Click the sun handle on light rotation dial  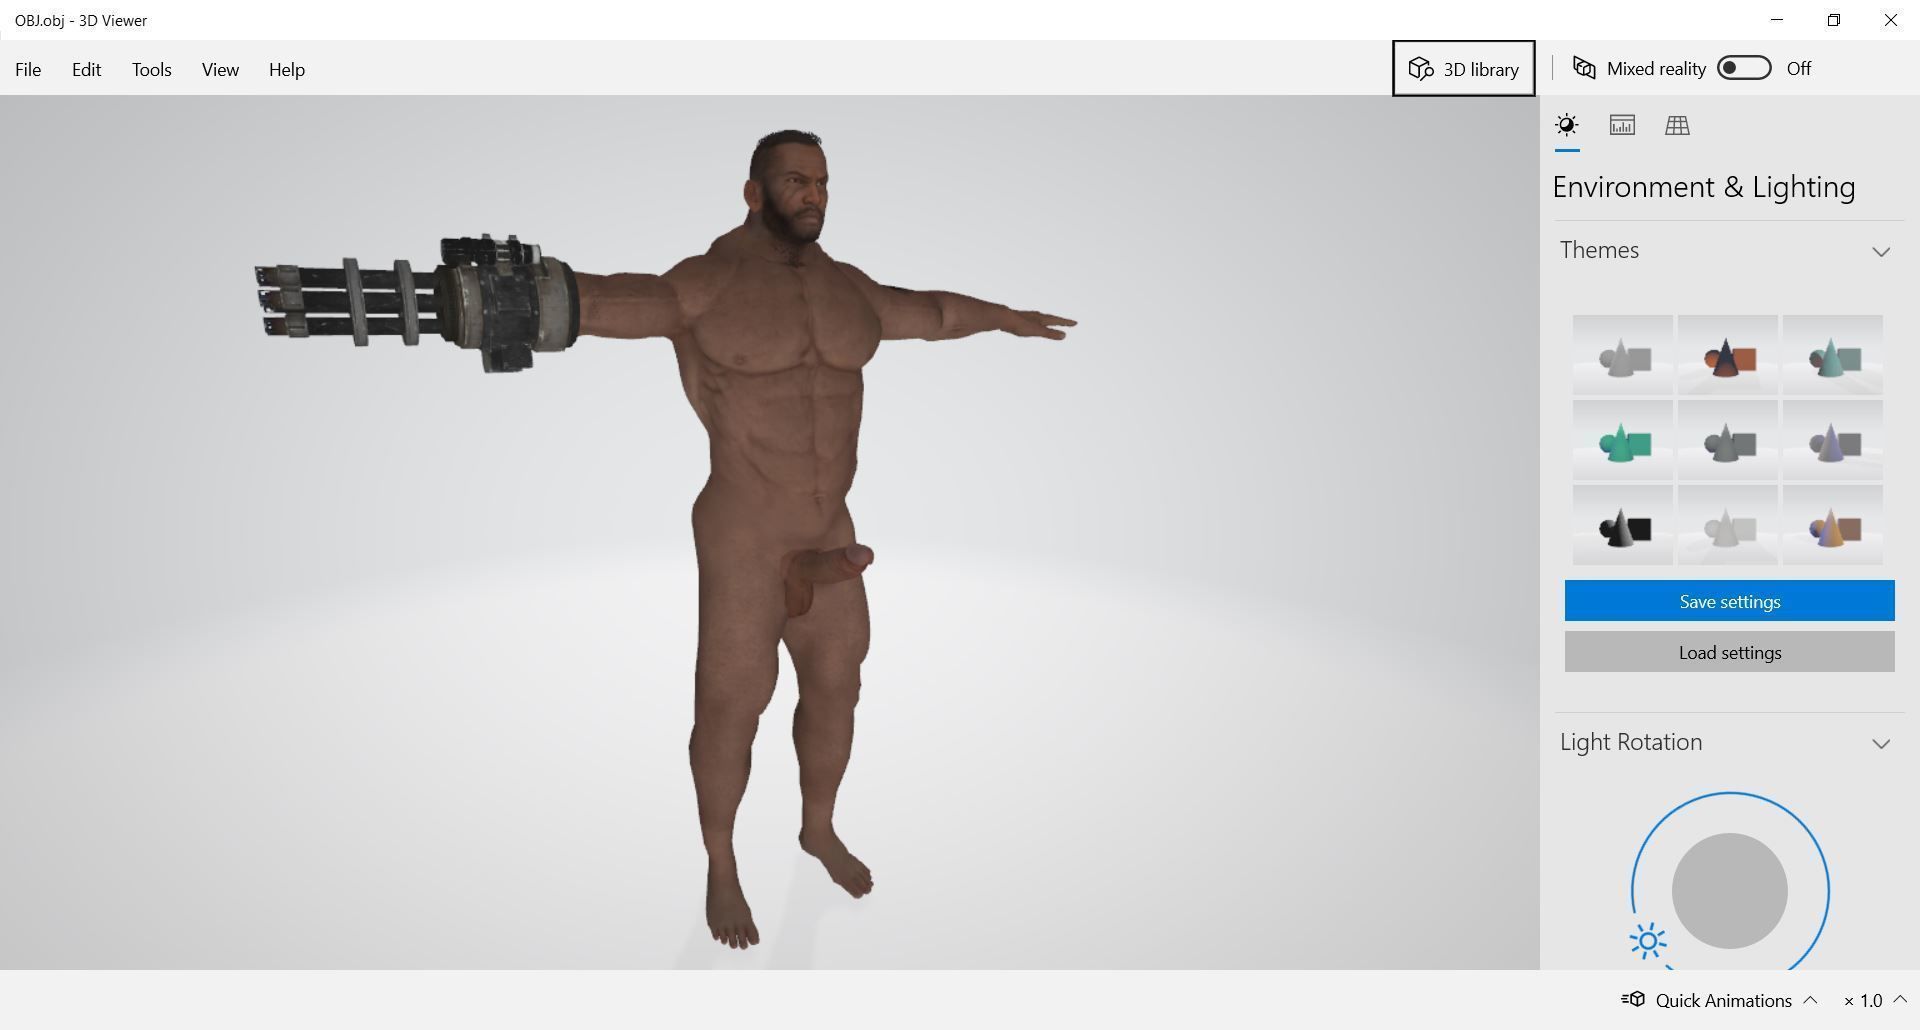(x=1648, y=941)
